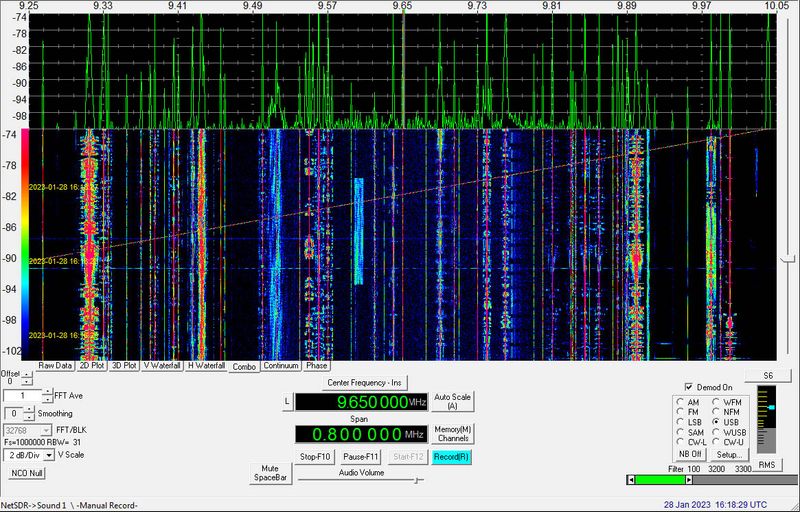
Task: Click the '28 Jan 2023 16:18:29 UTC' timestamp
Action: tap(715, 505)
